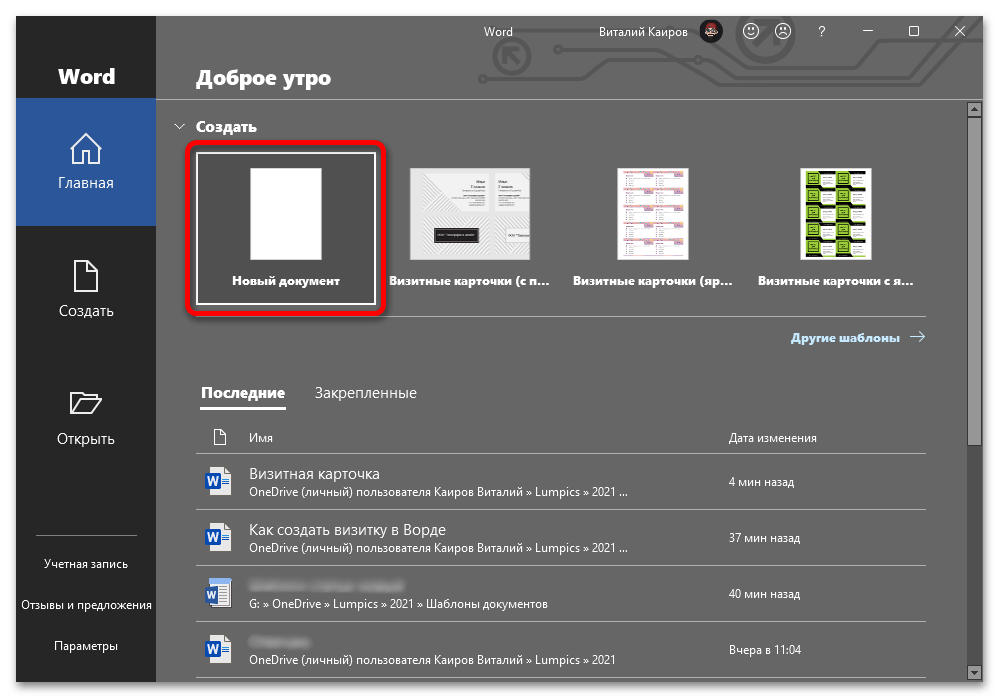This screenshot has width=999, height=698.
Task: Click the user account avatar picture
Action: click(x=711, y=31)
